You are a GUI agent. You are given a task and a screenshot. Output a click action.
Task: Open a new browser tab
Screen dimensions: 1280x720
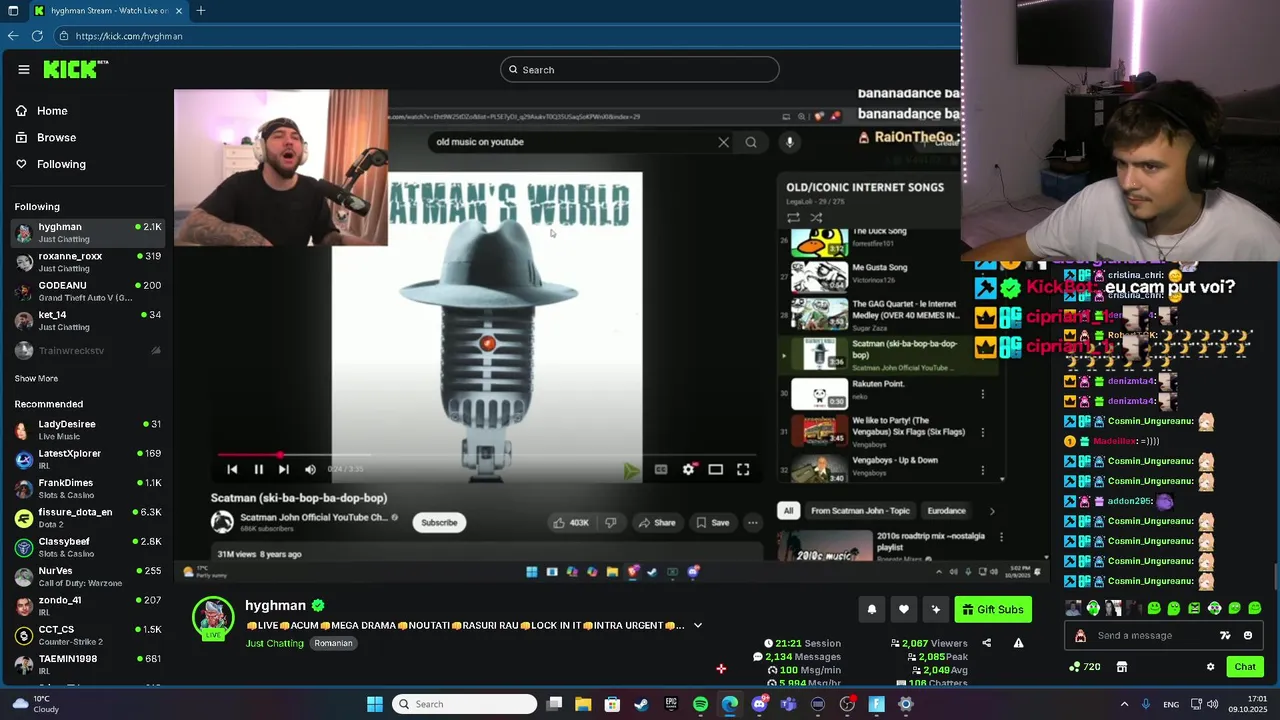(201, 11)
